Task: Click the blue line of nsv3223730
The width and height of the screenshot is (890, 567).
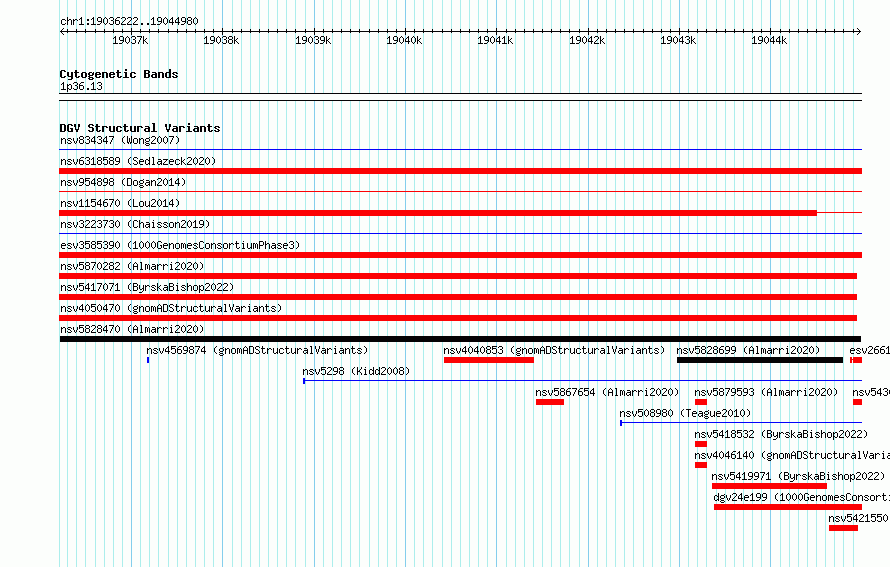Action: pos(460,234)
